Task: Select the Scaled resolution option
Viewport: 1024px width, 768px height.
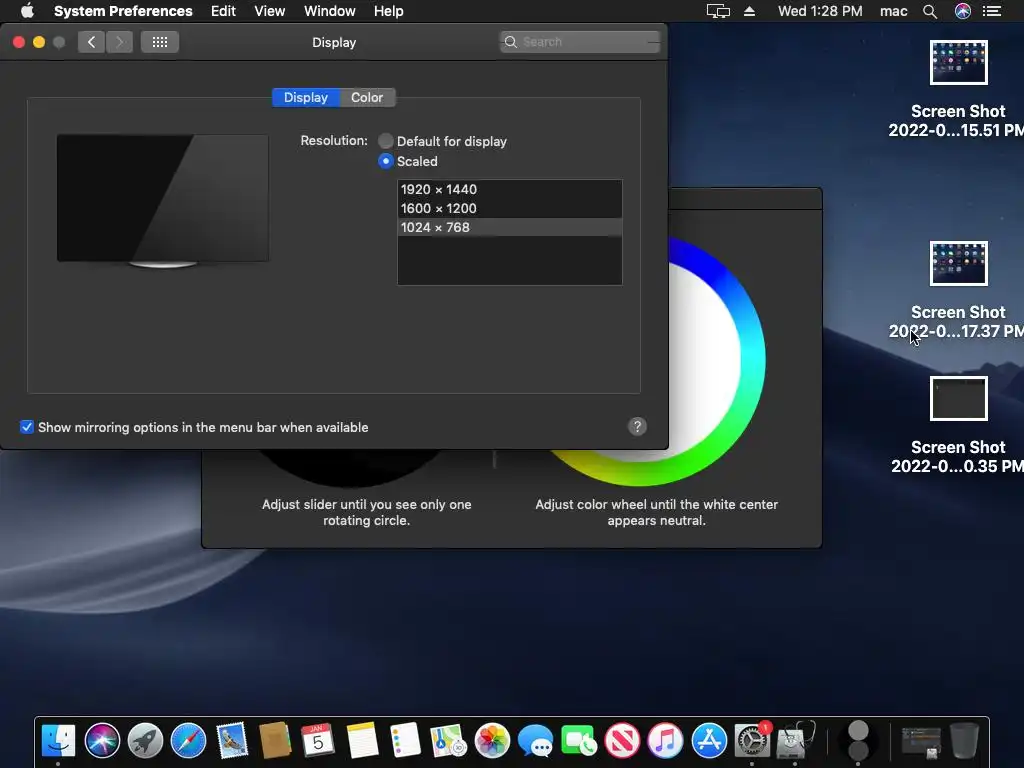Action: tap(385, 161)
